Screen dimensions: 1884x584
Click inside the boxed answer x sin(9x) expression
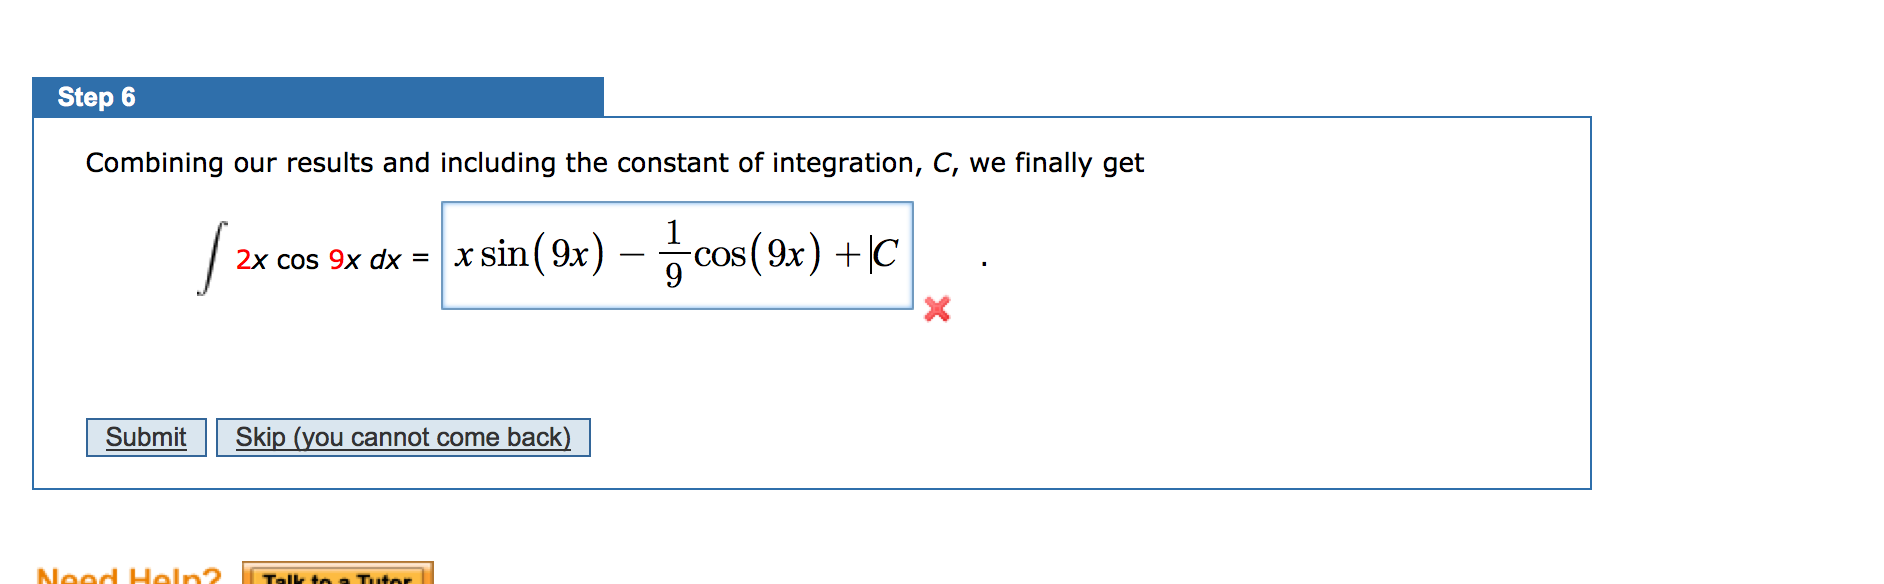527,253
